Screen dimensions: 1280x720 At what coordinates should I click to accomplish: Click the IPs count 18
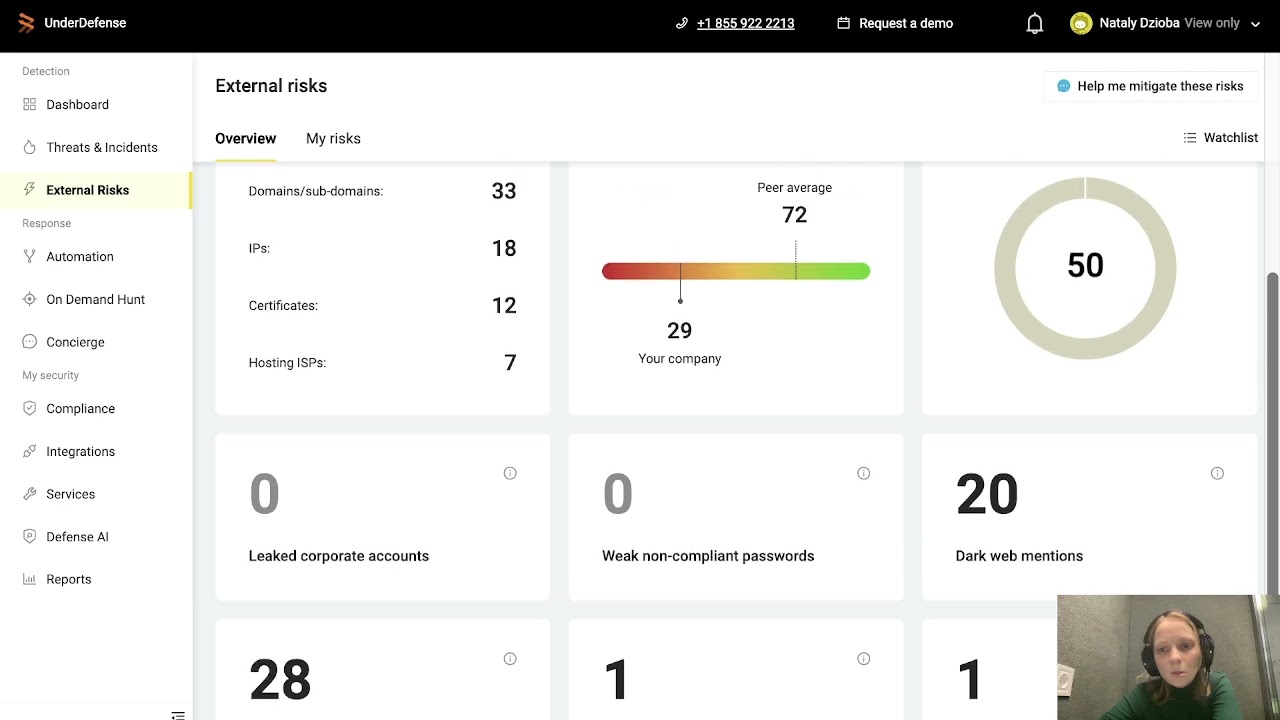[504, 248]
